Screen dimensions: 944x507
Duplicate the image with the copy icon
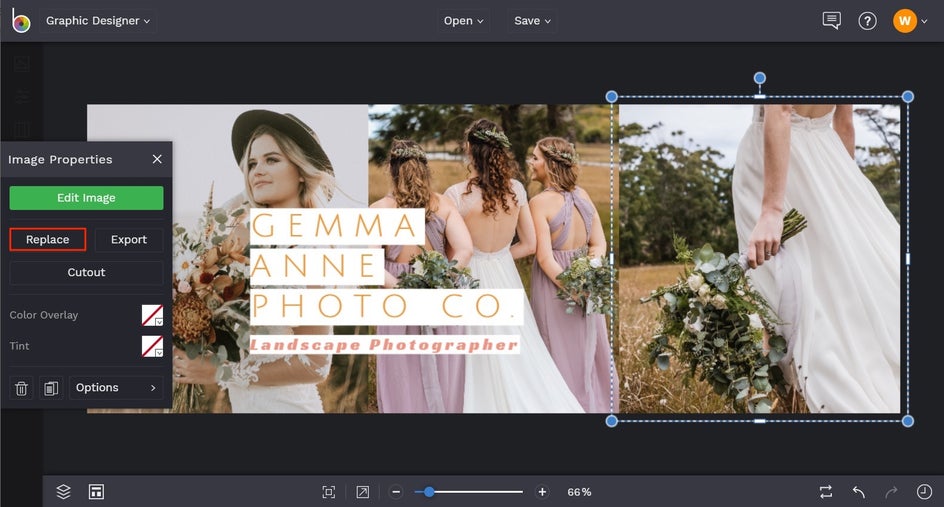(x=51, y=388)
